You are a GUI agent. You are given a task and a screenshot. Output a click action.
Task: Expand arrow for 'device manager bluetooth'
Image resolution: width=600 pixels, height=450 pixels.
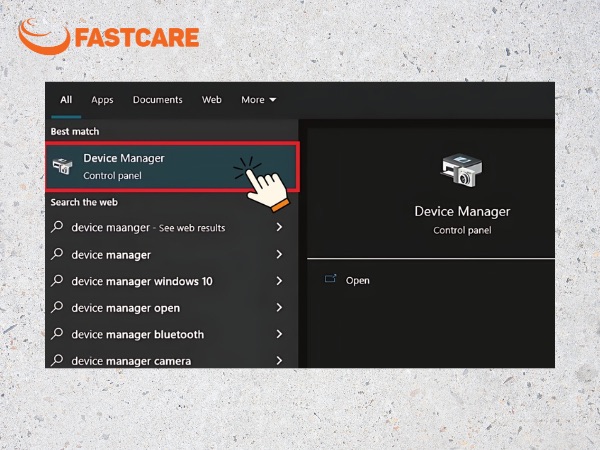pos(279,334)
